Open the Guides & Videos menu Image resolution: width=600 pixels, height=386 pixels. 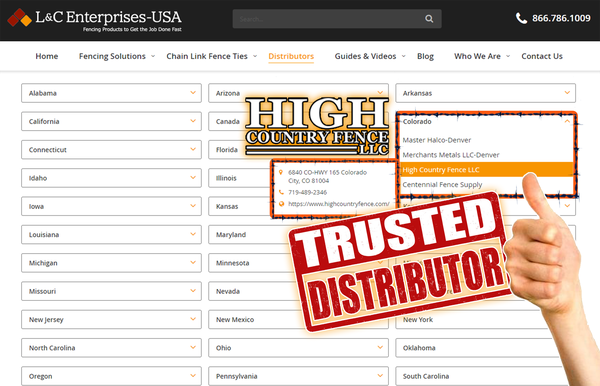(x=365, y=56)
